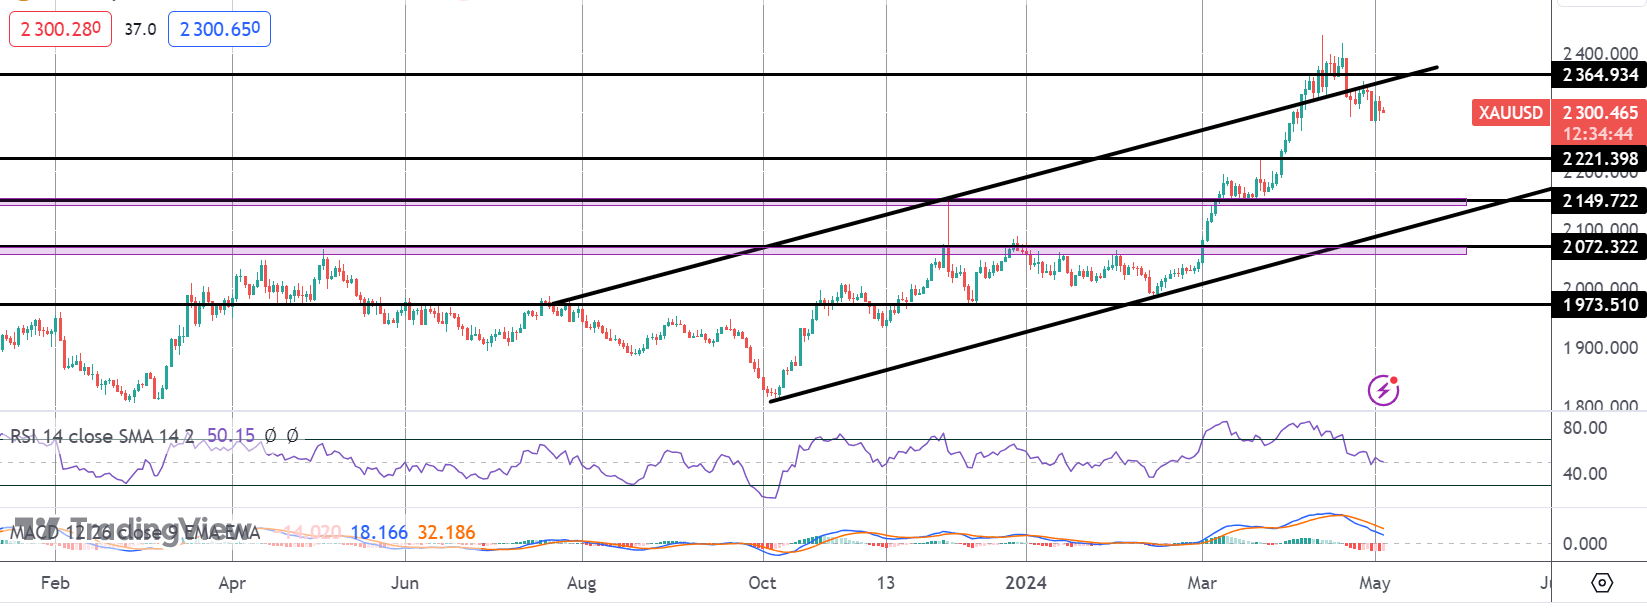This screenshot has height=608, width=1647.
Task: Select the 2 149.722 horizontal line label
Action: coord(1600,201)
